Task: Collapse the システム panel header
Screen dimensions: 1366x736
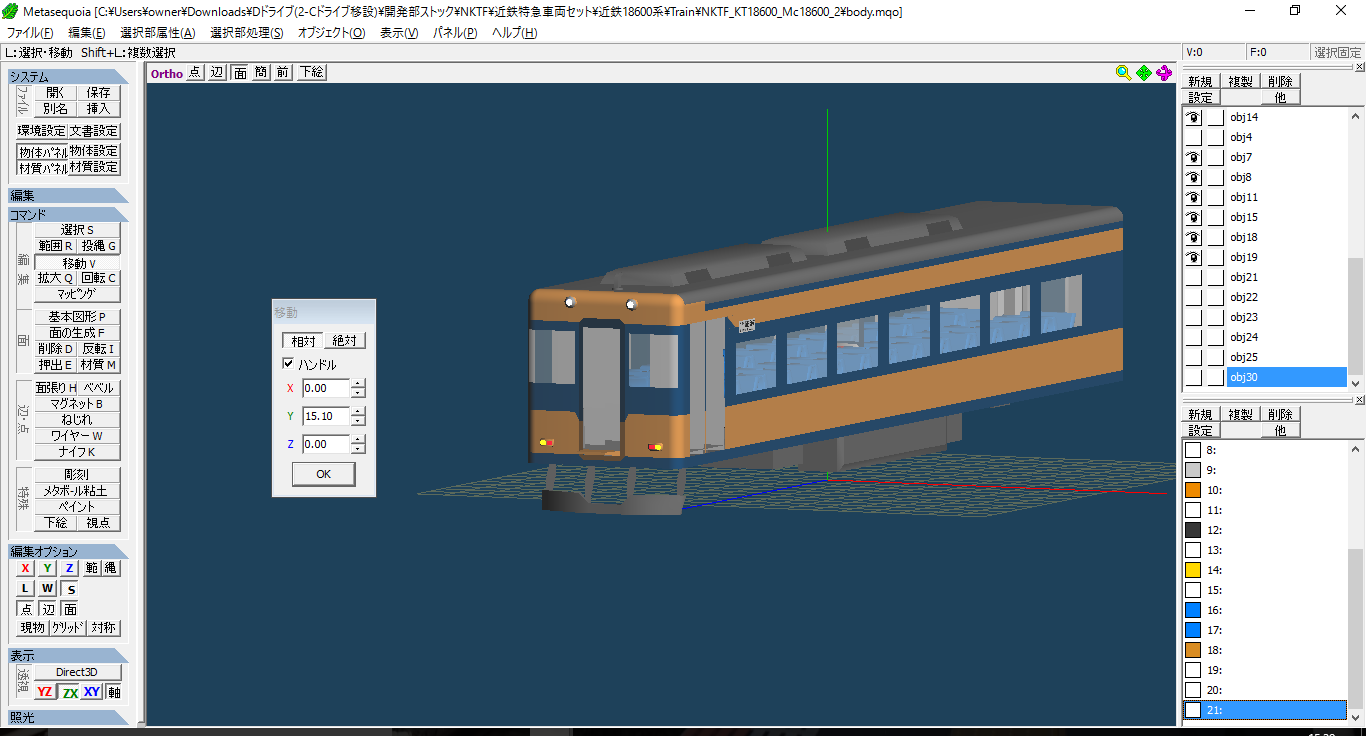Action: [x=68, y=77]
